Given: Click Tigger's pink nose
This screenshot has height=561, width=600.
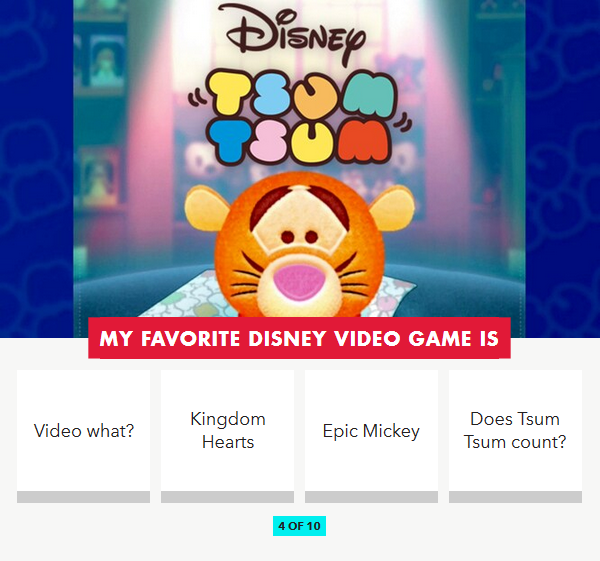Looking at the screenshot, I should (298, 282).
